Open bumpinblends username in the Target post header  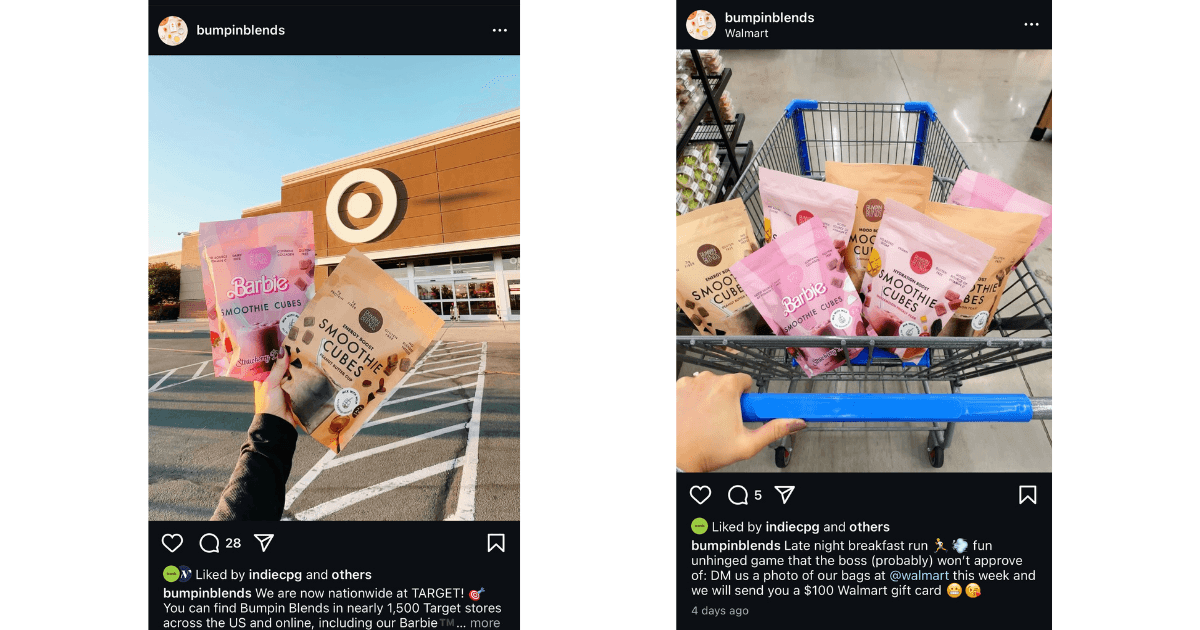pos(239,31)
